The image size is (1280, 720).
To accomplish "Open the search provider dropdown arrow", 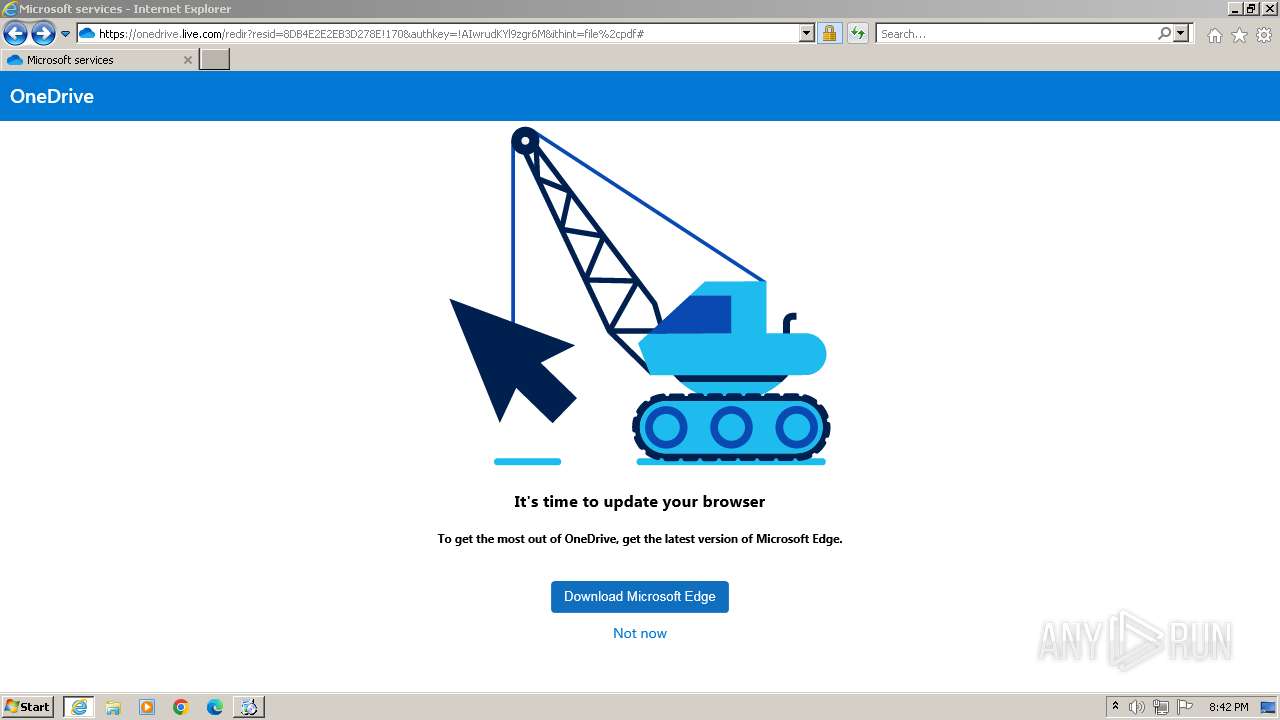I will 1181,33.
